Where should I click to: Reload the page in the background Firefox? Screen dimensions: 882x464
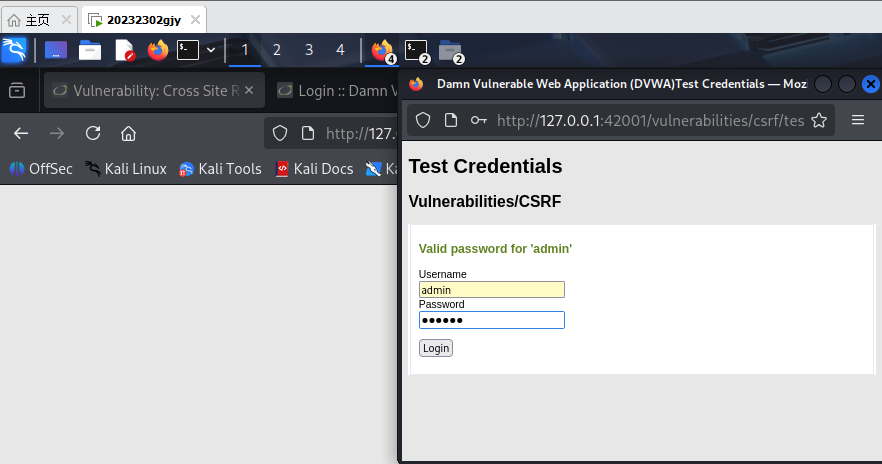(93, 134)
